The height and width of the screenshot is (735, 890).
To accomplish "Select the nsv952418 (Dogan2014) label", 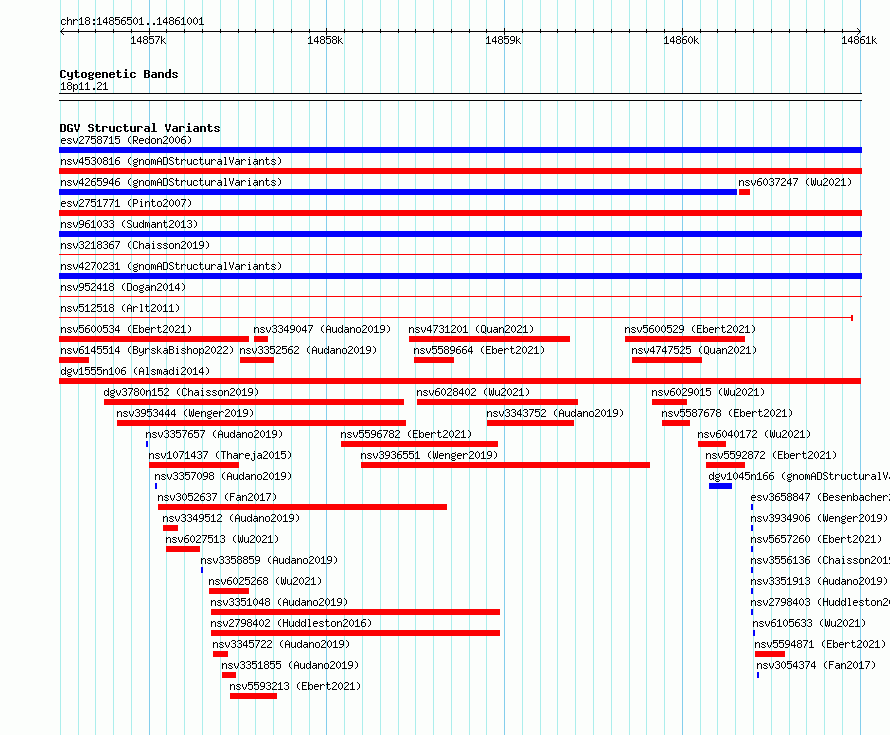I will pyautogui.click(x=123, y=287).
